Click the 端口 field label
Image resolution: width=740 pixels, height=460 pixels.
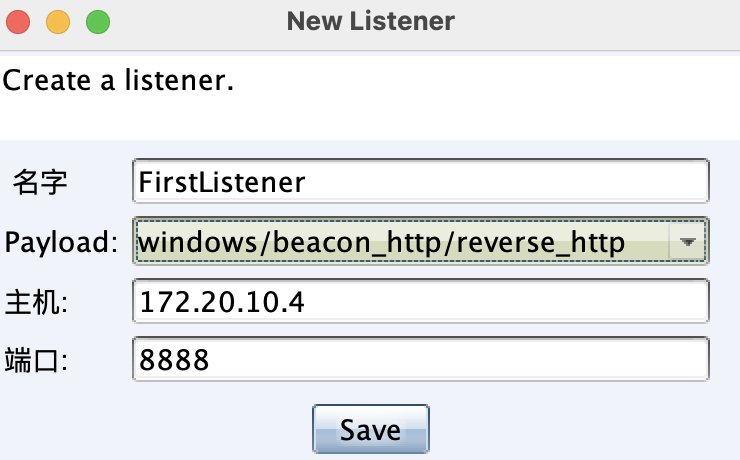[35, 360]
